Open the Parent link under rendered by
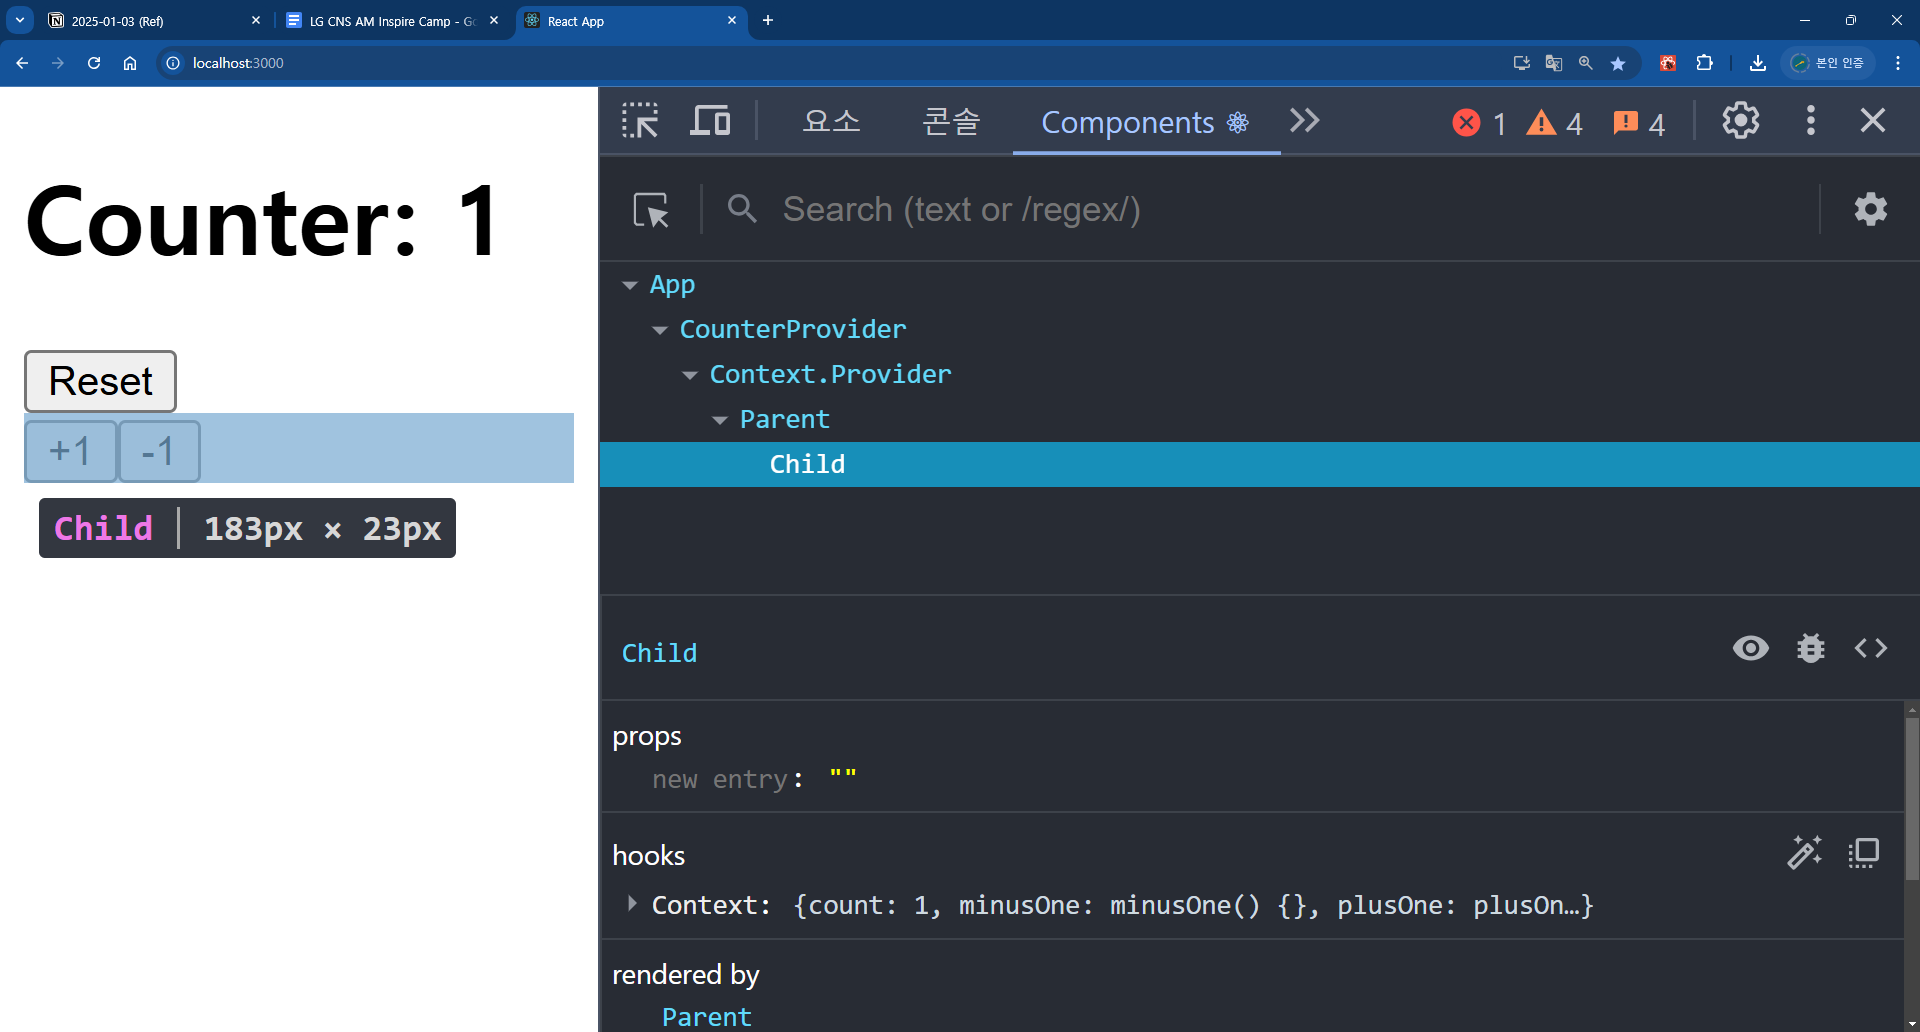 coord(706,1017)
